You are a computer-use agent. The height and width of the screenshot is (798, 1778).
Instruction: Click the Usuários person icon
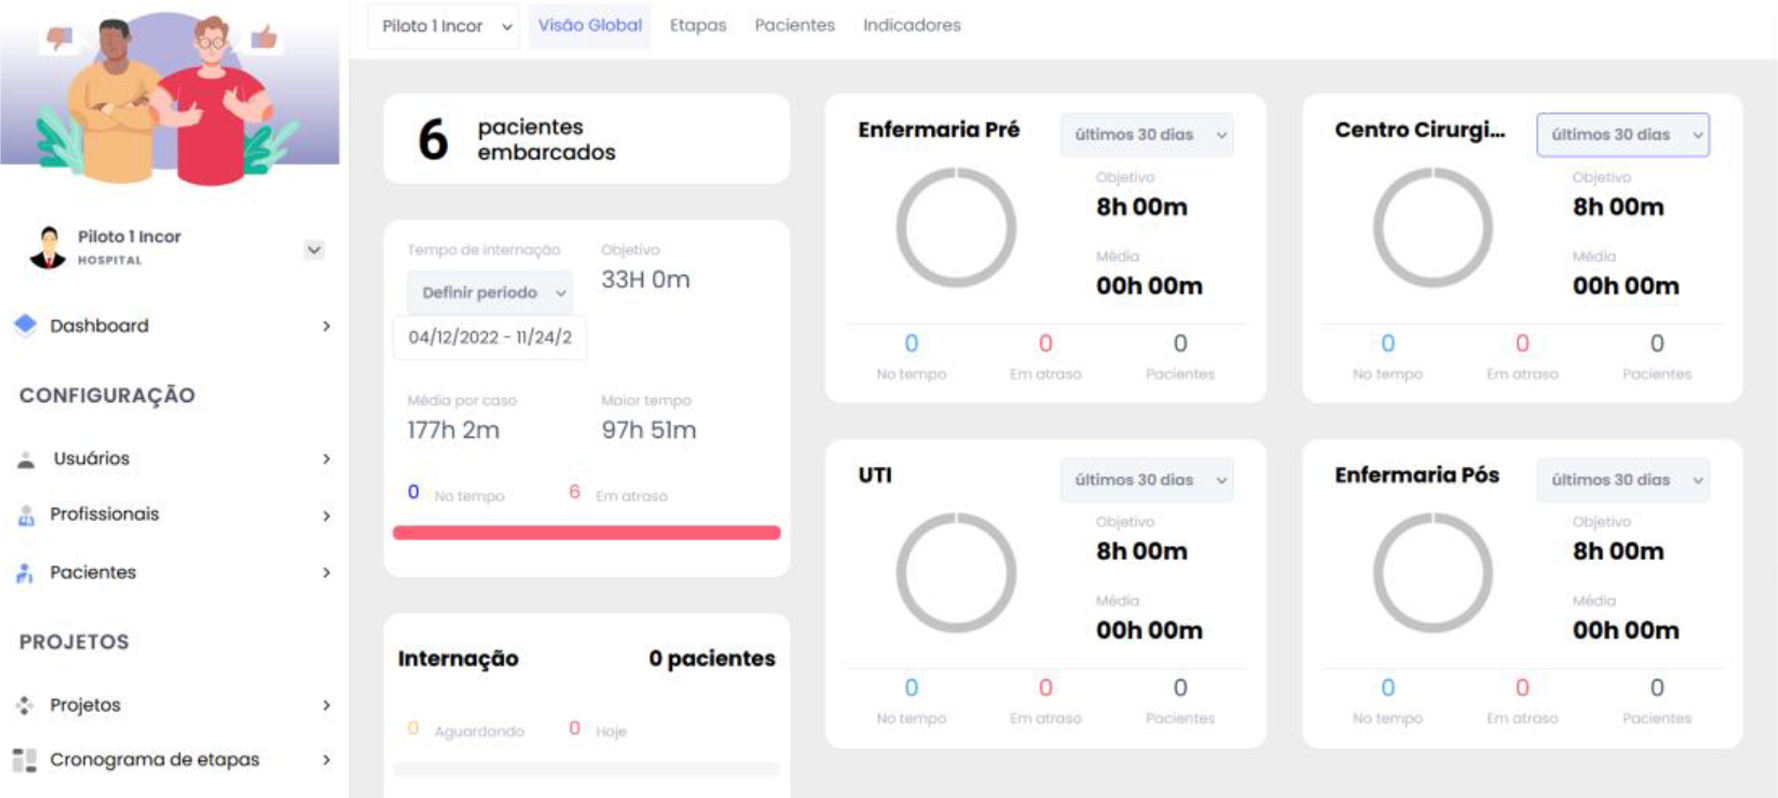(x=27, y=459)
